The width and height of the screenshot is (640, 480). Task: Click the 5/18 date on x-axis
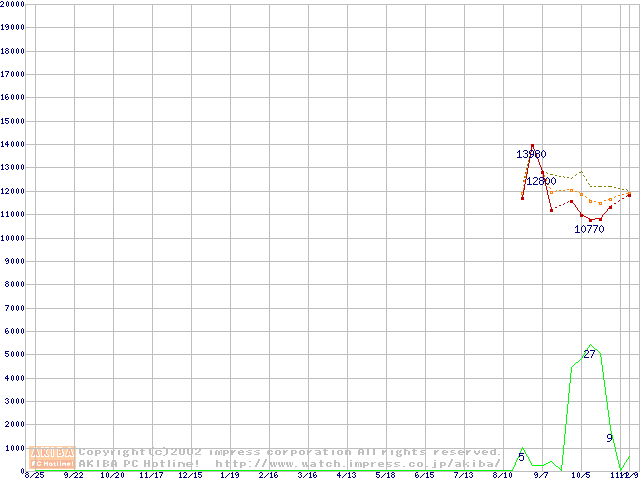click(385, 476)
